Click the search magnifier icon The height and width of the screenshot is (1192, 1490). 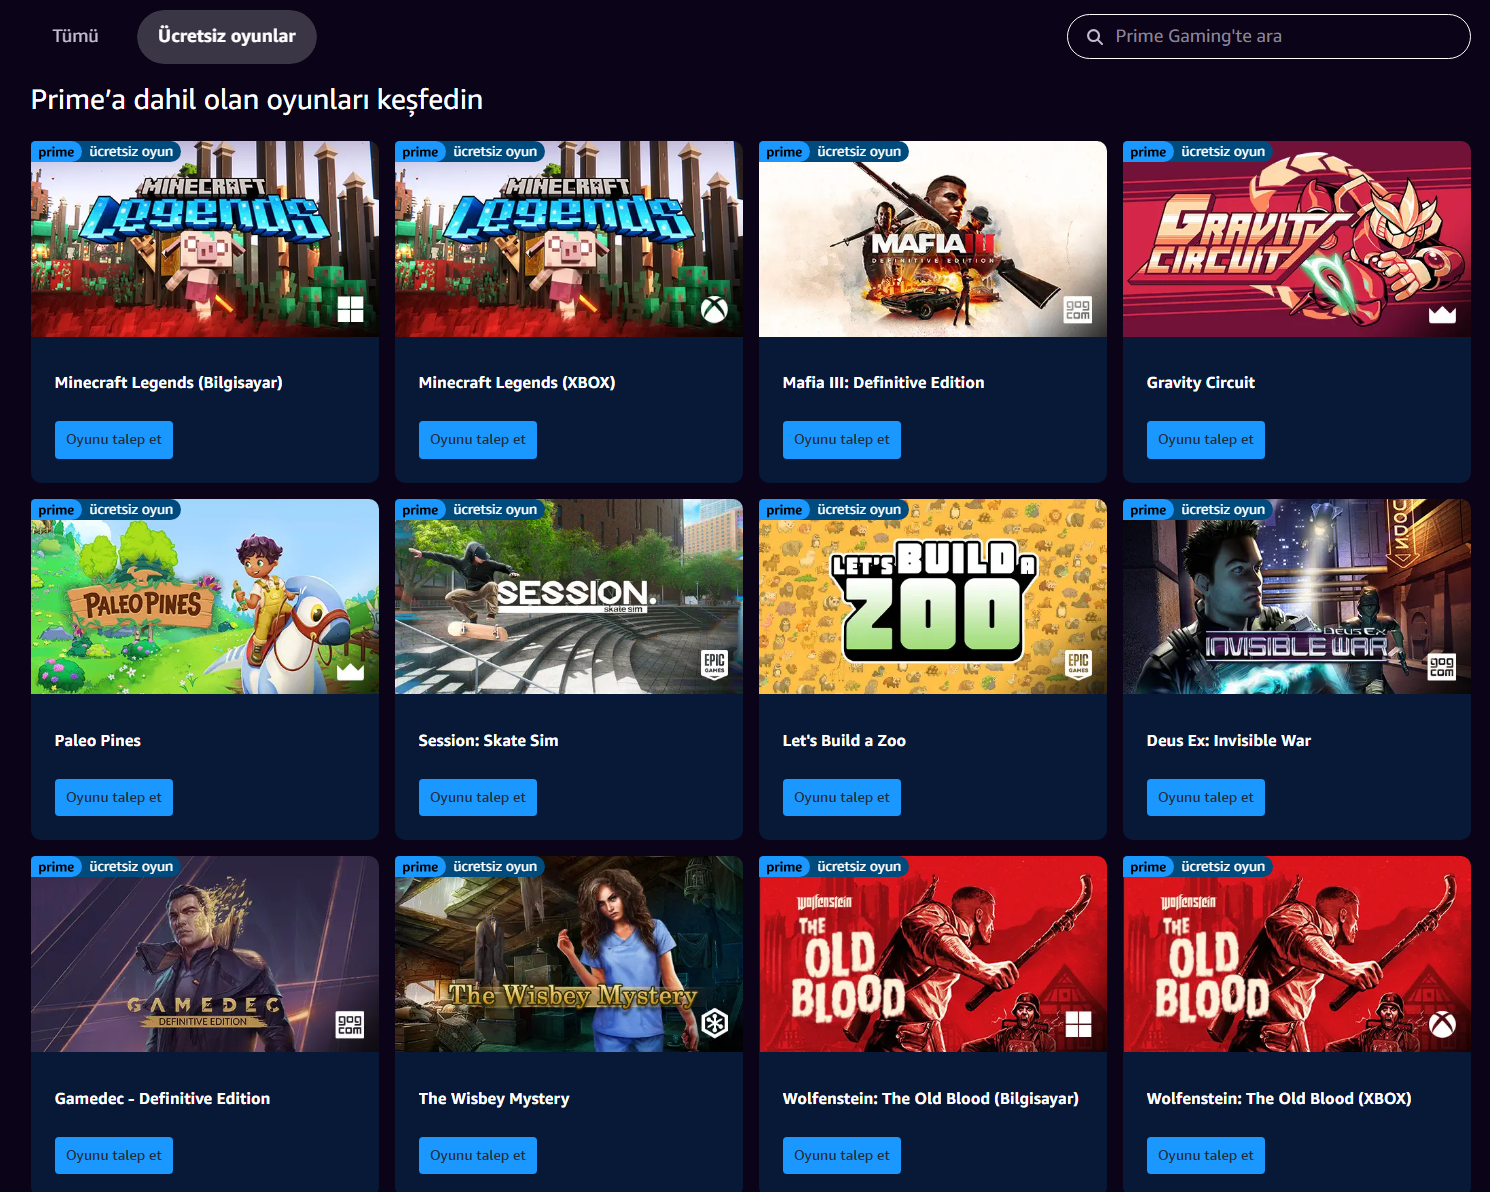(1095, 37)
